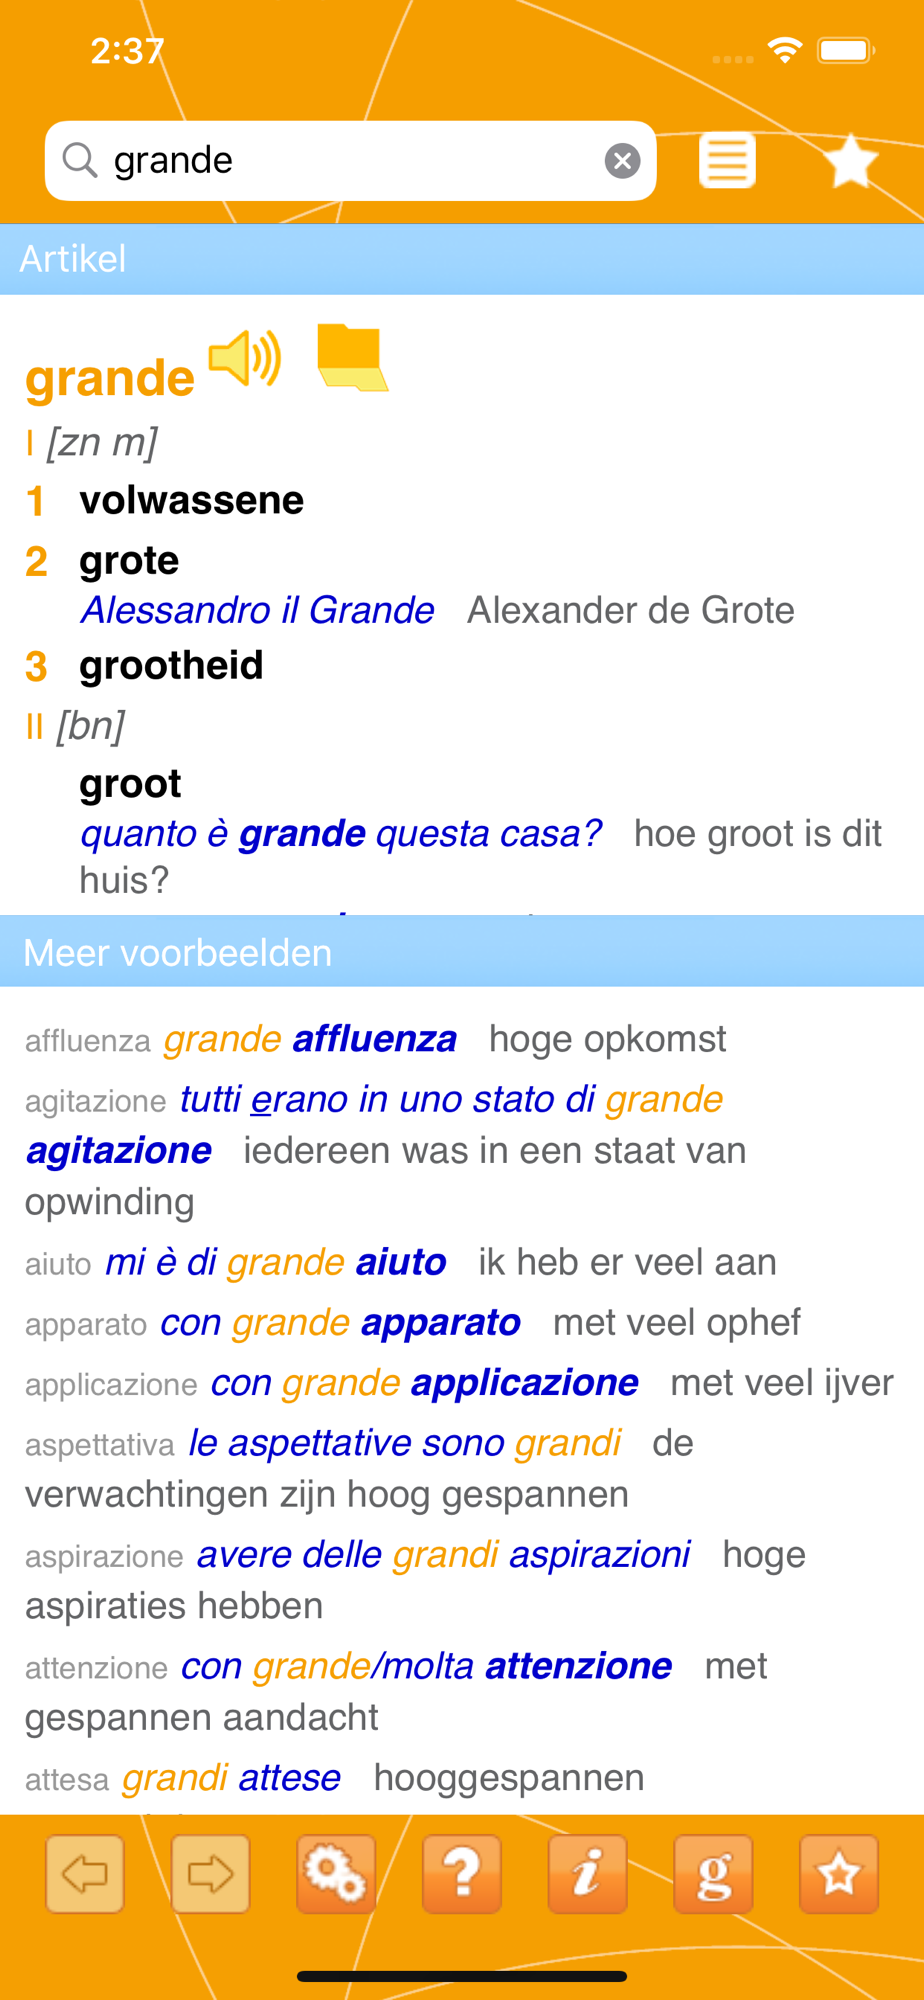Open the word list icon
Screen dimensions: 924x2000
pyautogui.click(x=727, y=160)
